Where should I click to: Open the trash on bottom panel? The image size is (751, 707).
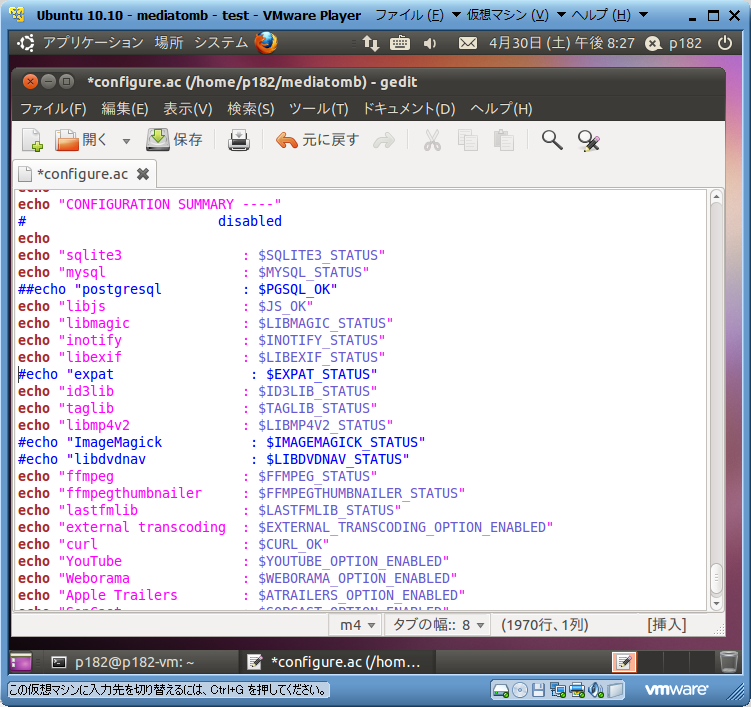pos(728,662)
